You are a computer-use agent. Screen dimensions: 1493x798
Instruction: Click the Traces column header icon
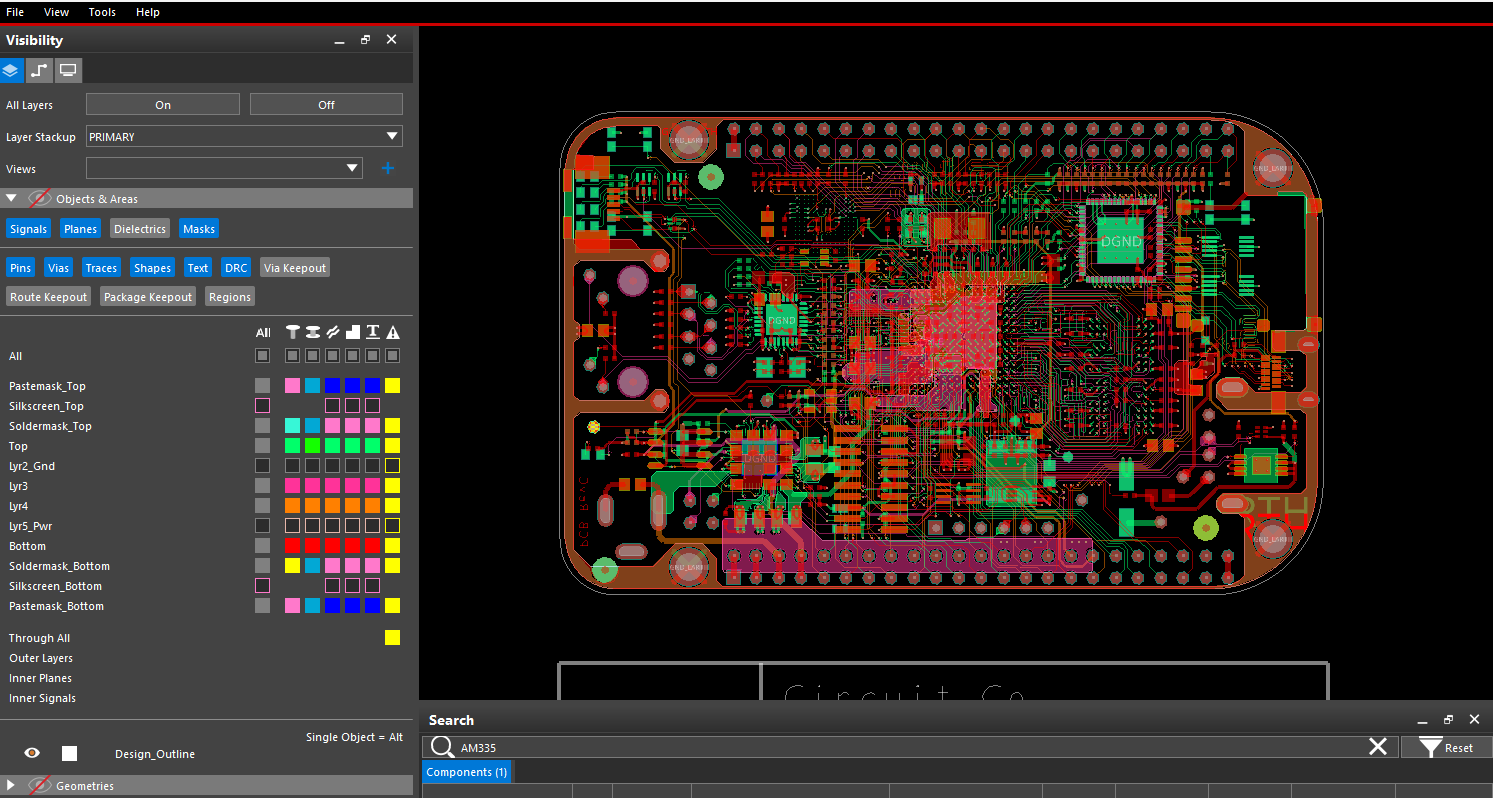coord(332,332)
